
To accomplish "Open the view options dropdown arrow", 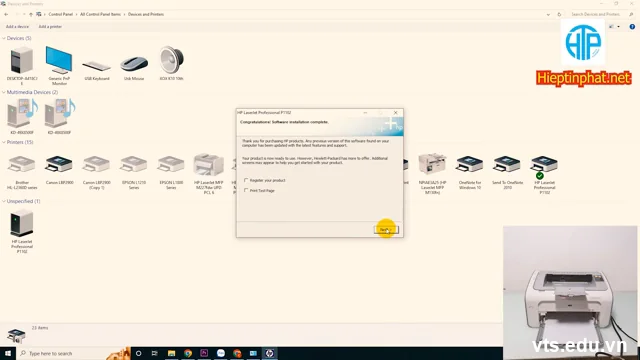I will (x=618, y=27).
